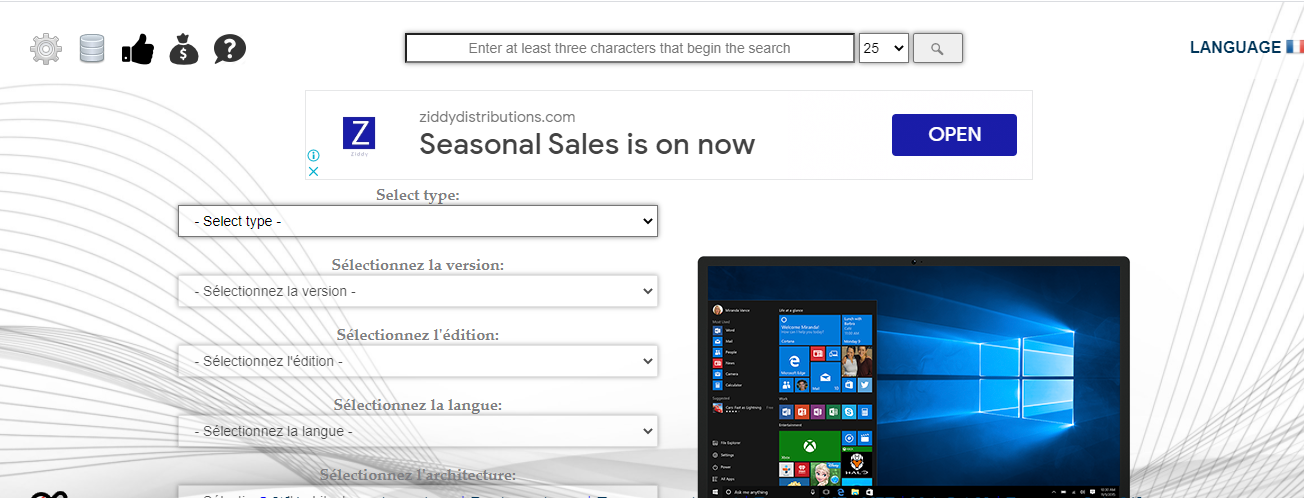This screenshot has height=498, width=1304.
Task: Click the ziddydistributions.com ad text
Action: (x=497, y=117)
